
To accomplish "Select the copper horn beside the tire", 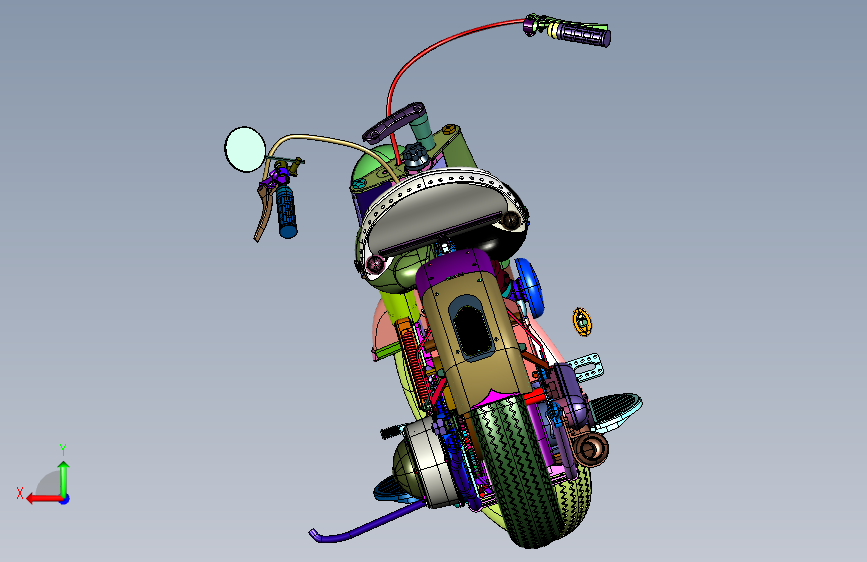I will pyautogui.click(x=592, y=449).
